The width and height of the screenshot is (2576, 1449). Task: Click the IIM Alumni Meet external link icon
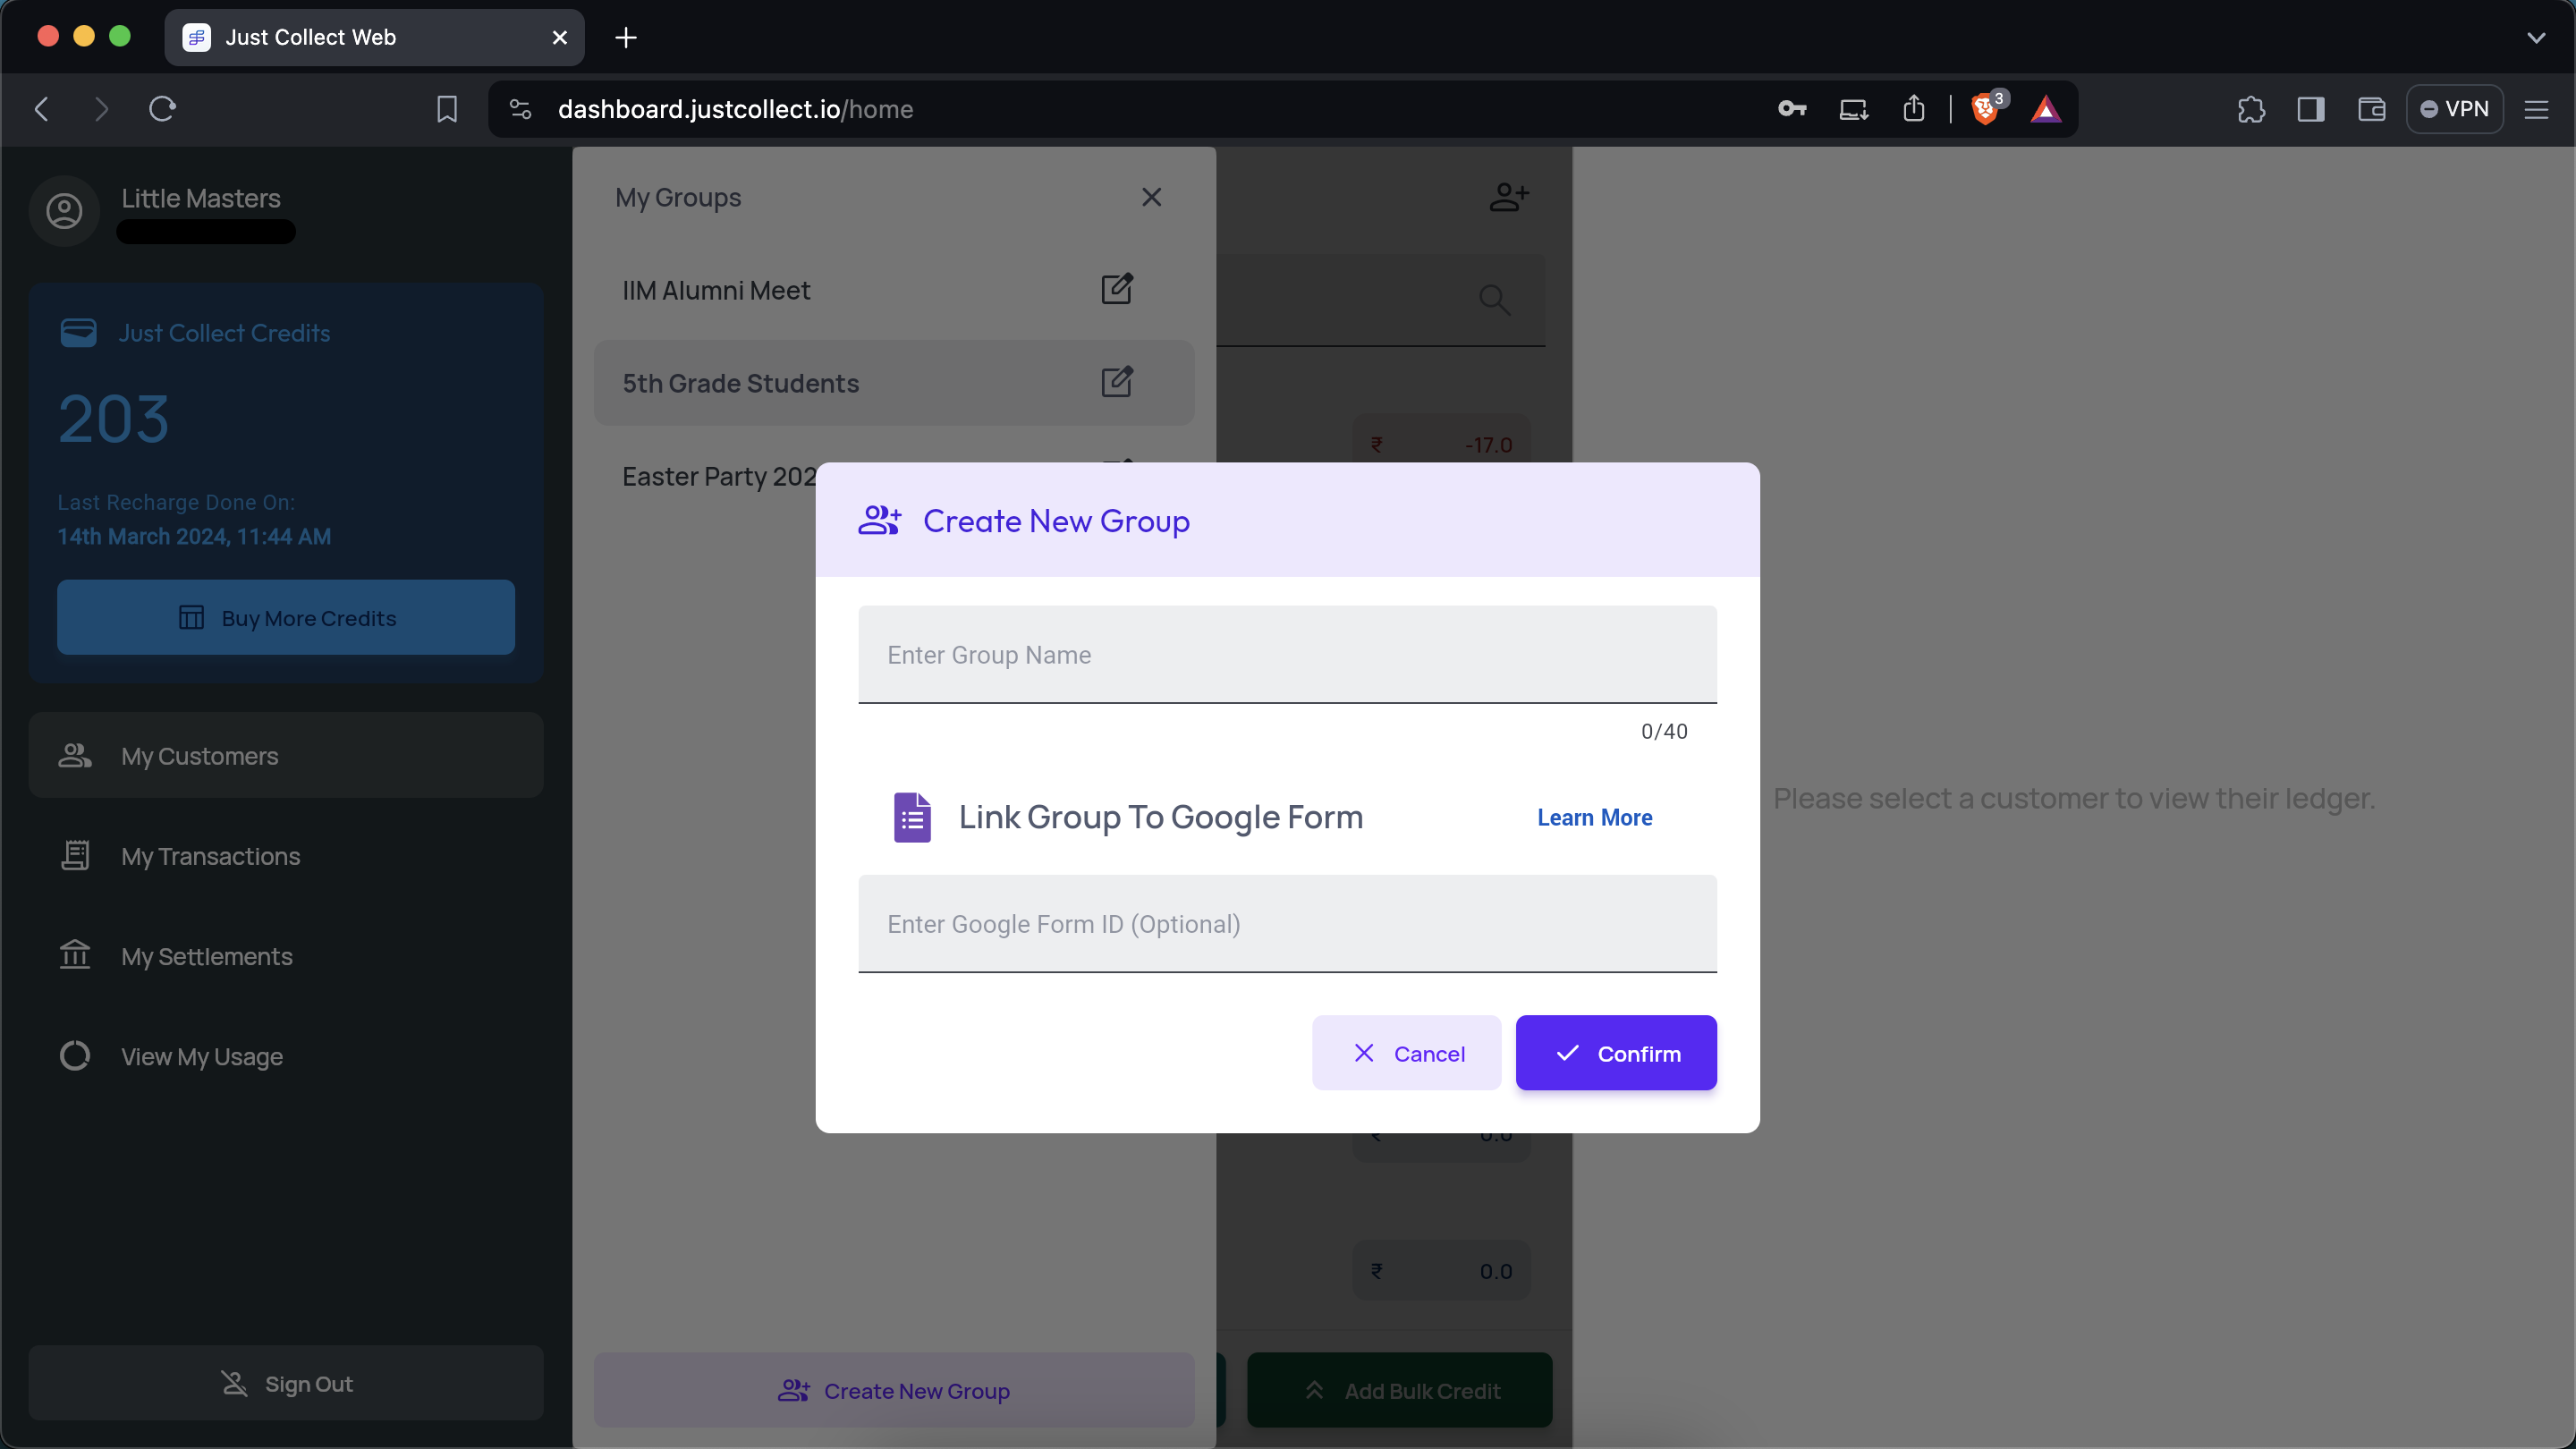pyautogui.click(x=1114, y=288)
